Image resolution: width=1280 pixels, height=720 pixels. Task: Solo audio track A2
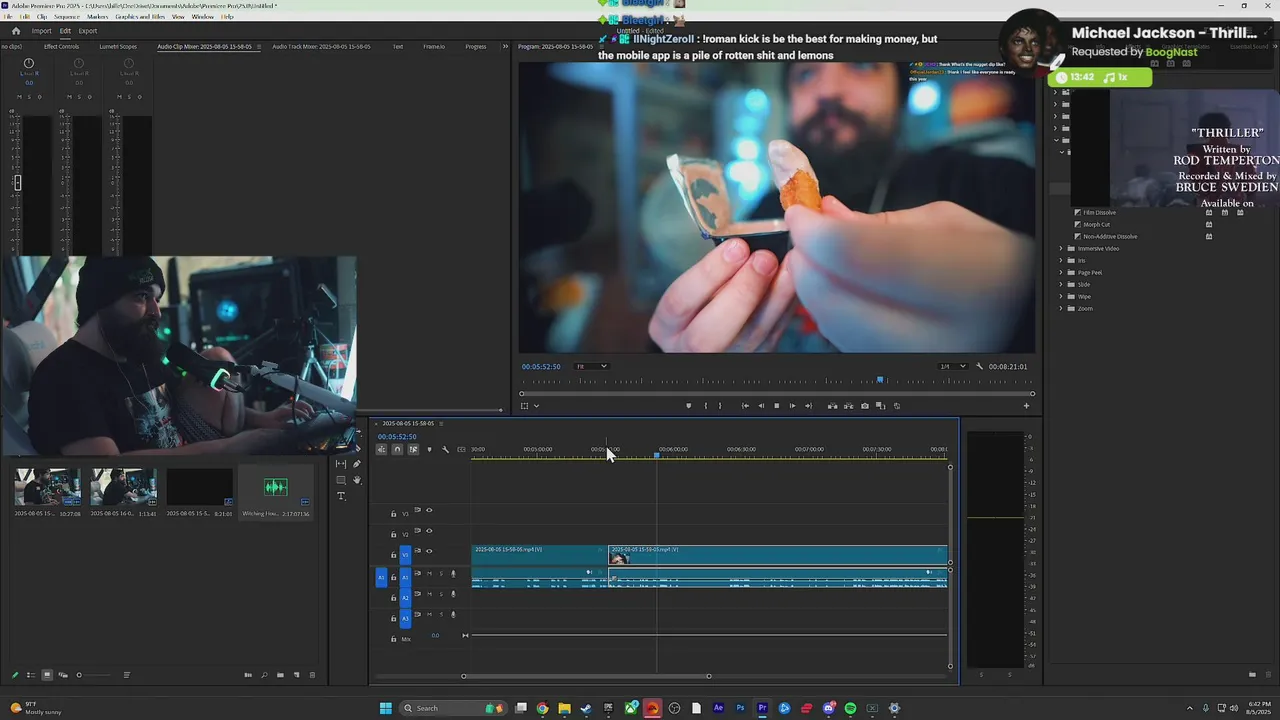pyautogui.click(x=441, y=594)
